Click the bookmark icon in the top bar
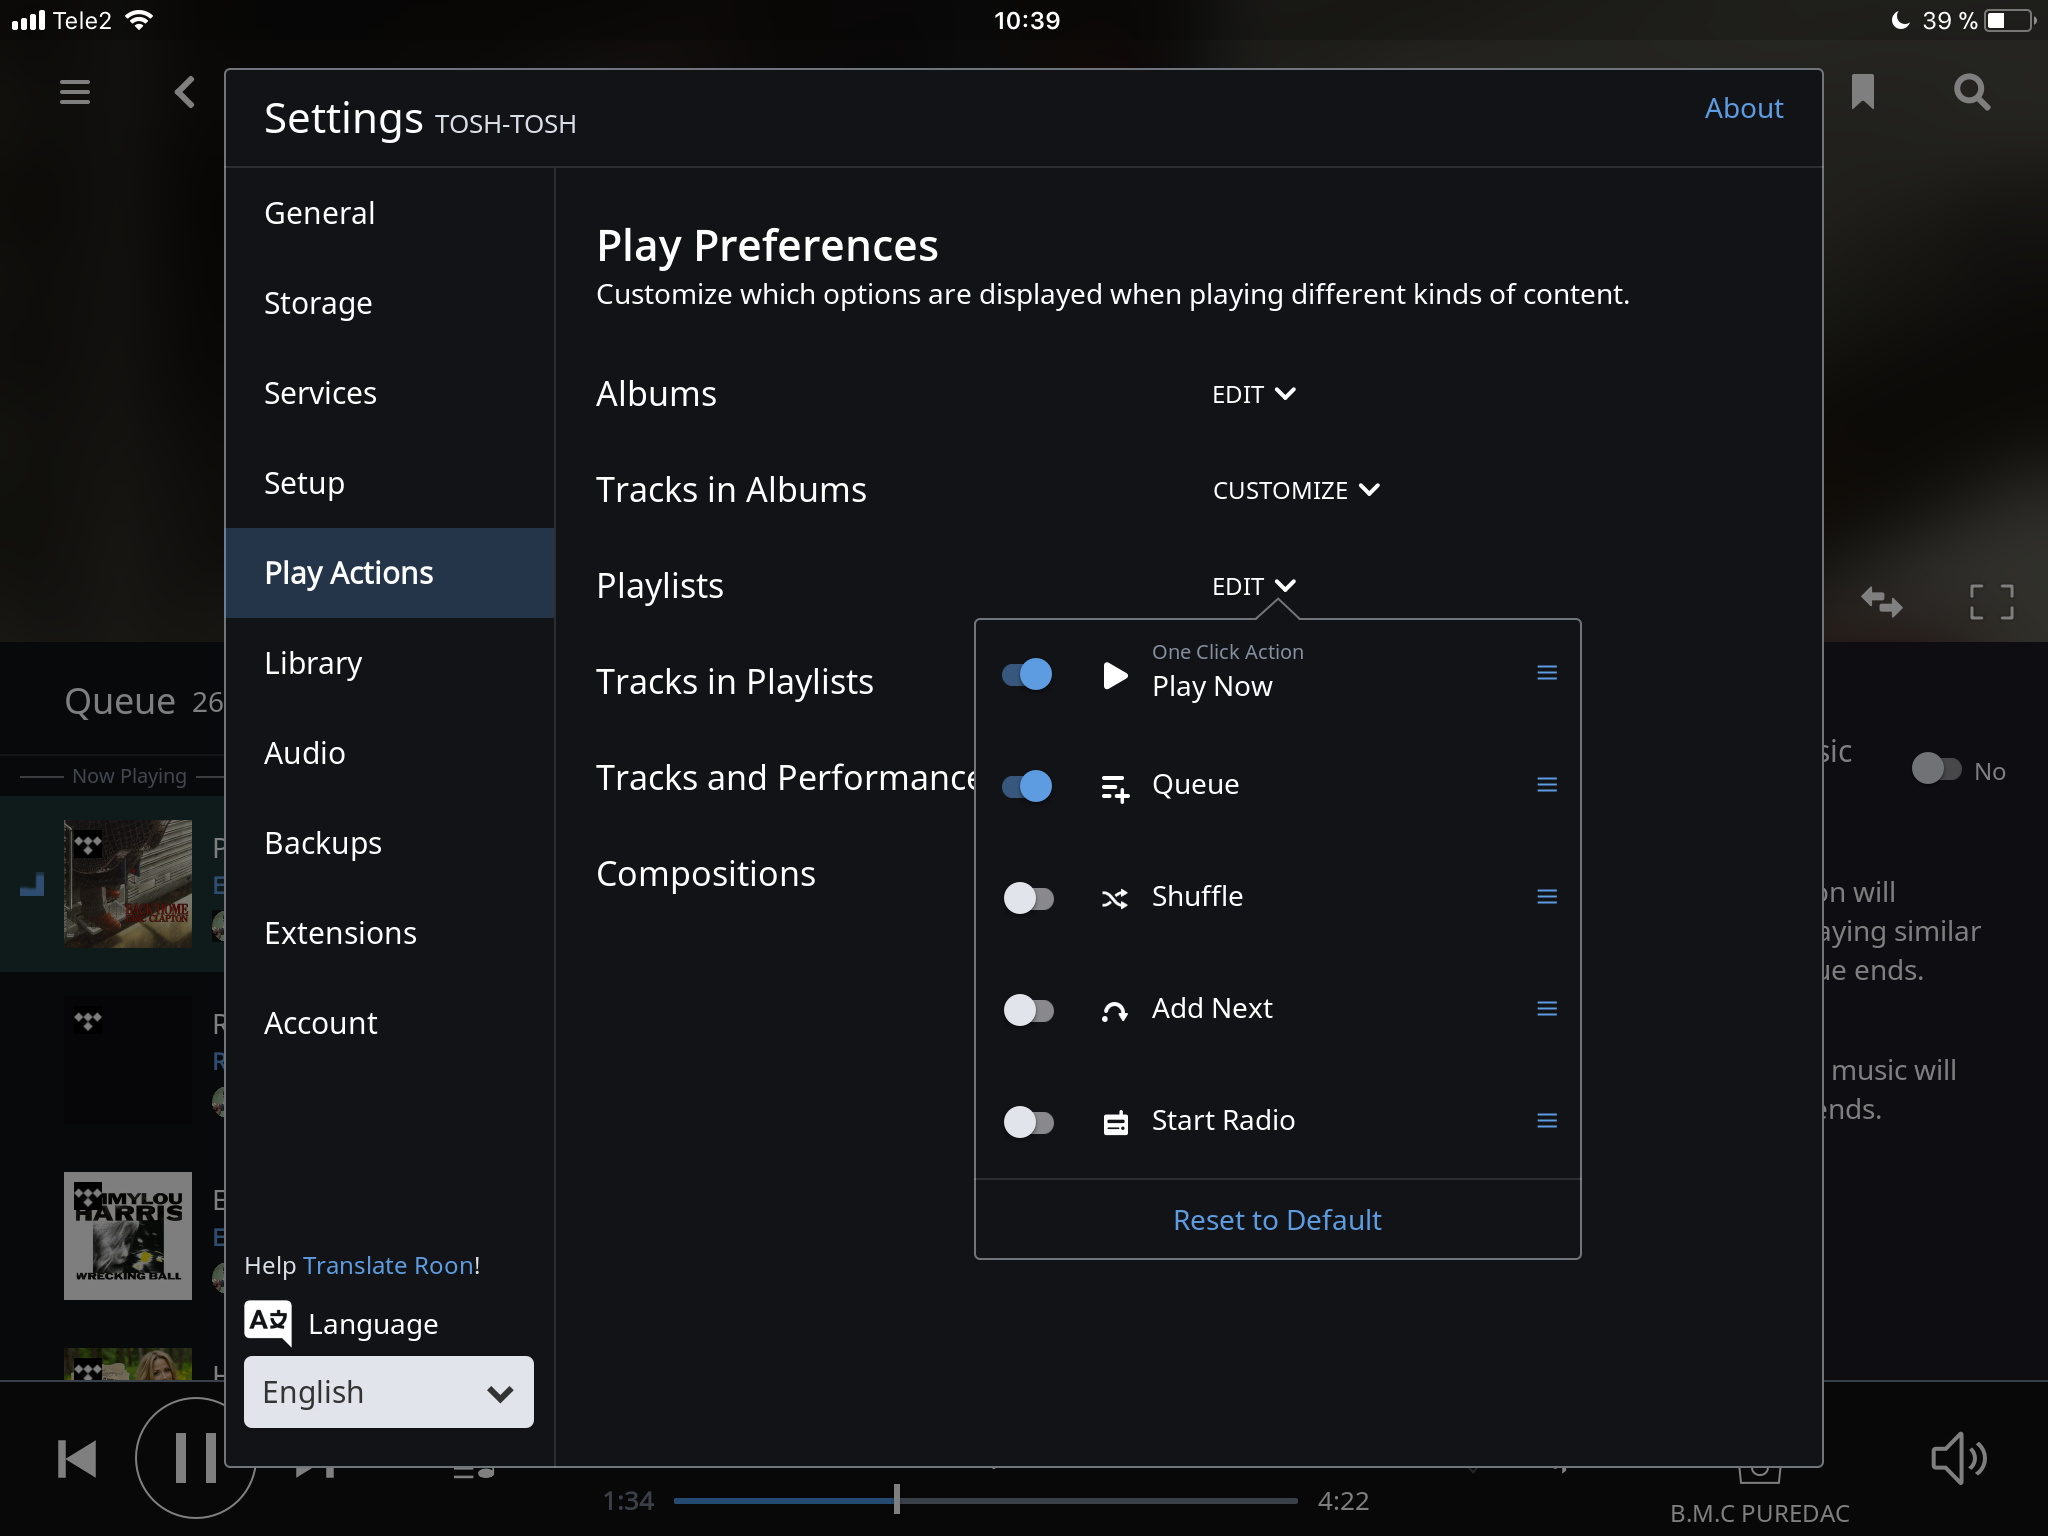 click(1862, 92)
